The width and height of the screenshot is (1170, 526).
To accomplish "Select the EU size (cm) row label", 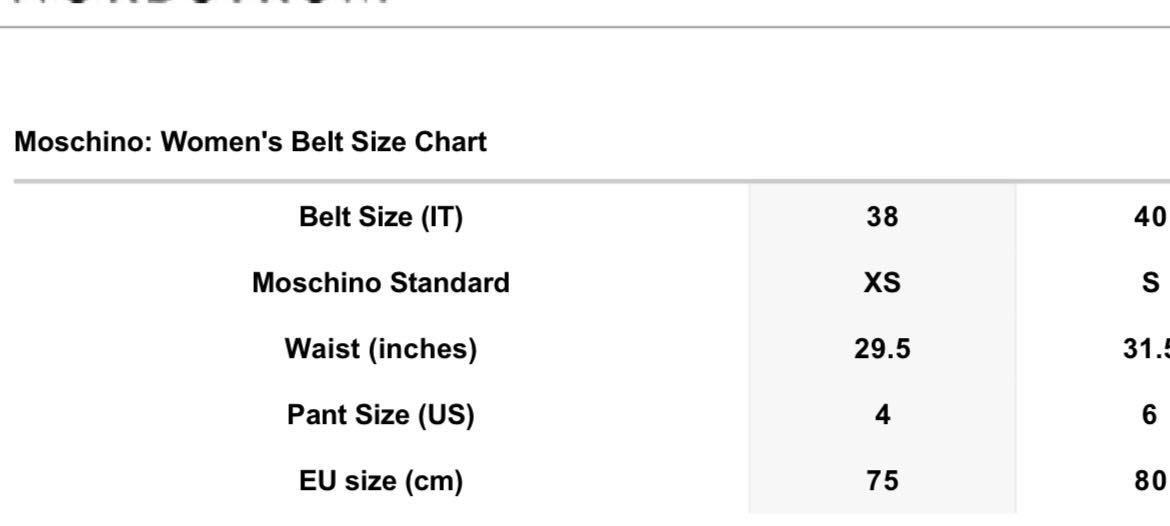I will [381, 480].
